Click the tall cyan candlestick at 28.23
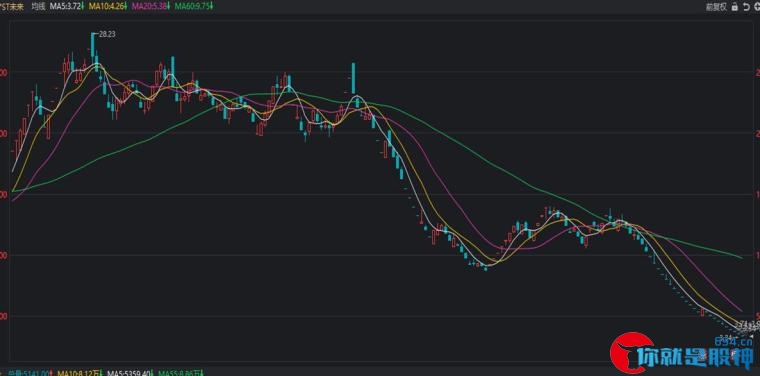 pos(93,45)
